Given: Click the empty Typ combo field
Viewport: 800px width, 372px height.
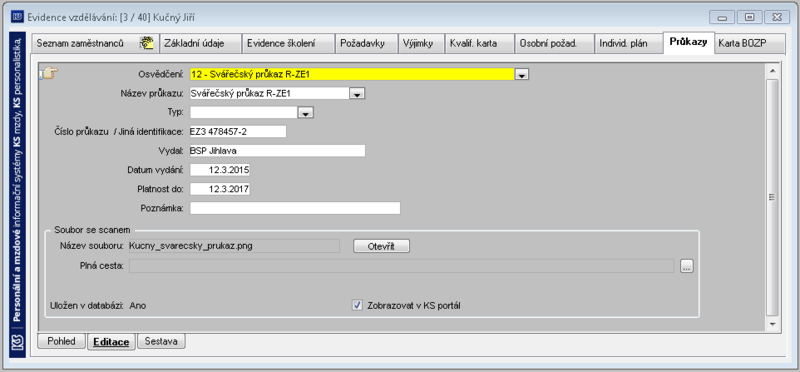Looking at the screenshot, I should coord(244,112).
